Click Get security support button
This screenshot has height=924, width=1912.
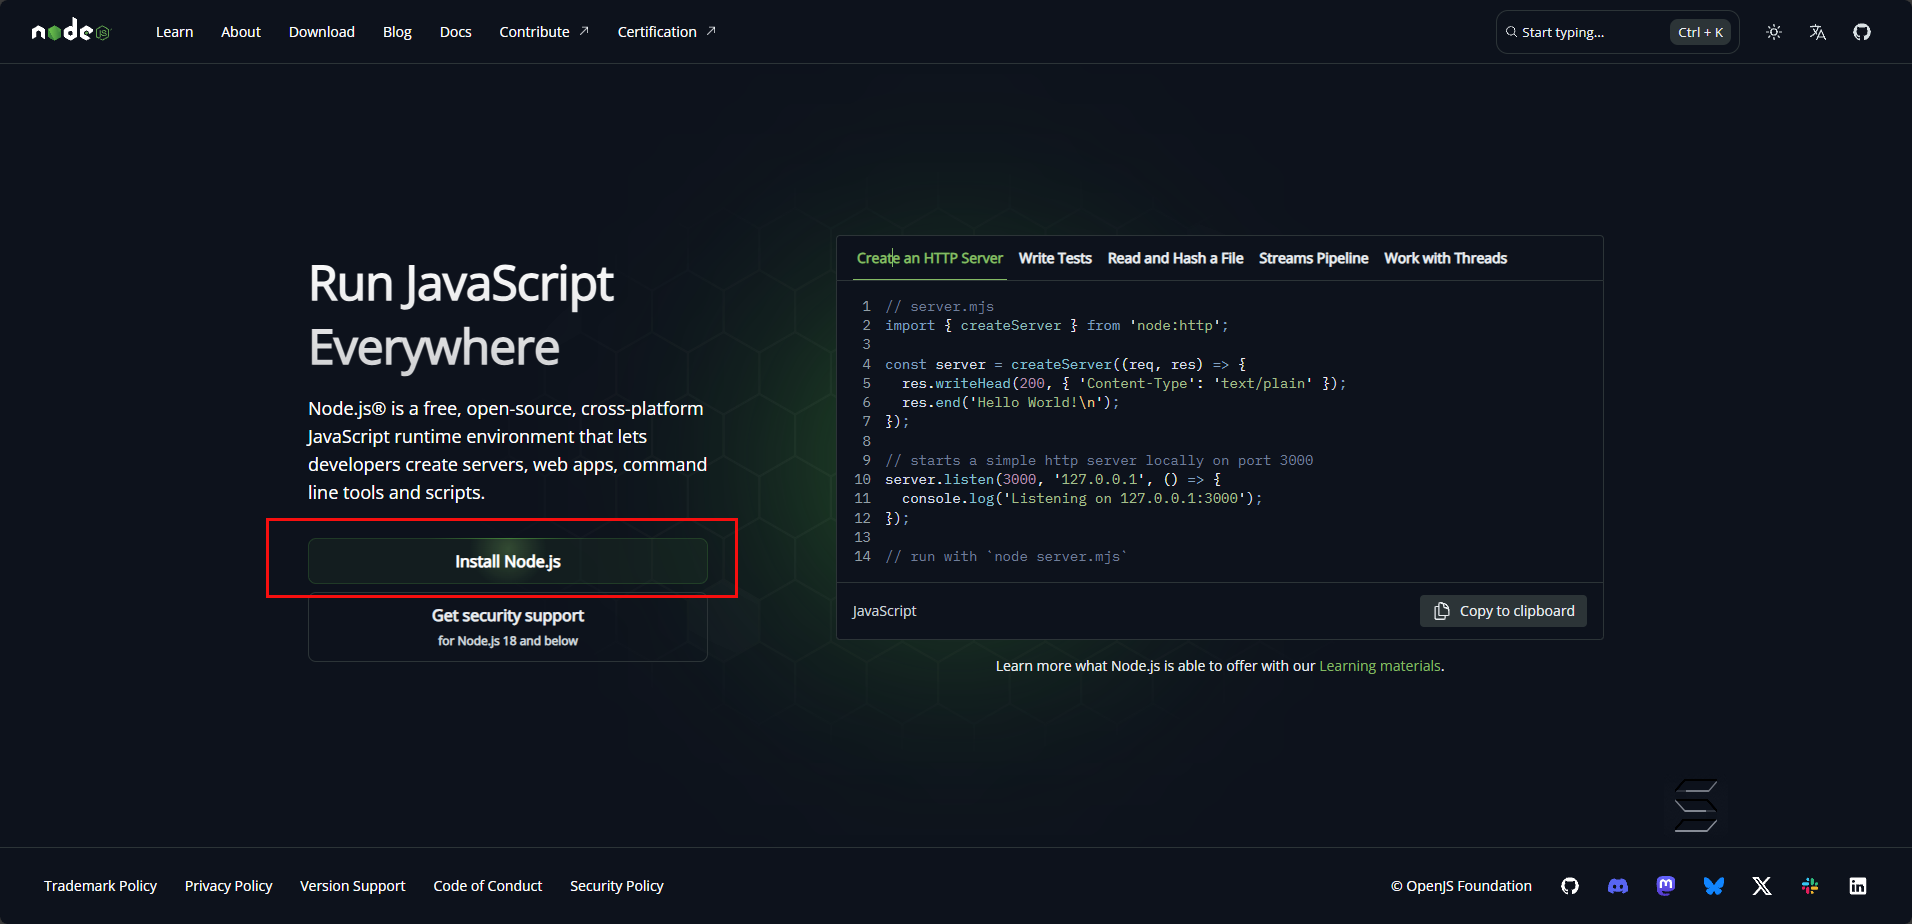coord(508,627)
